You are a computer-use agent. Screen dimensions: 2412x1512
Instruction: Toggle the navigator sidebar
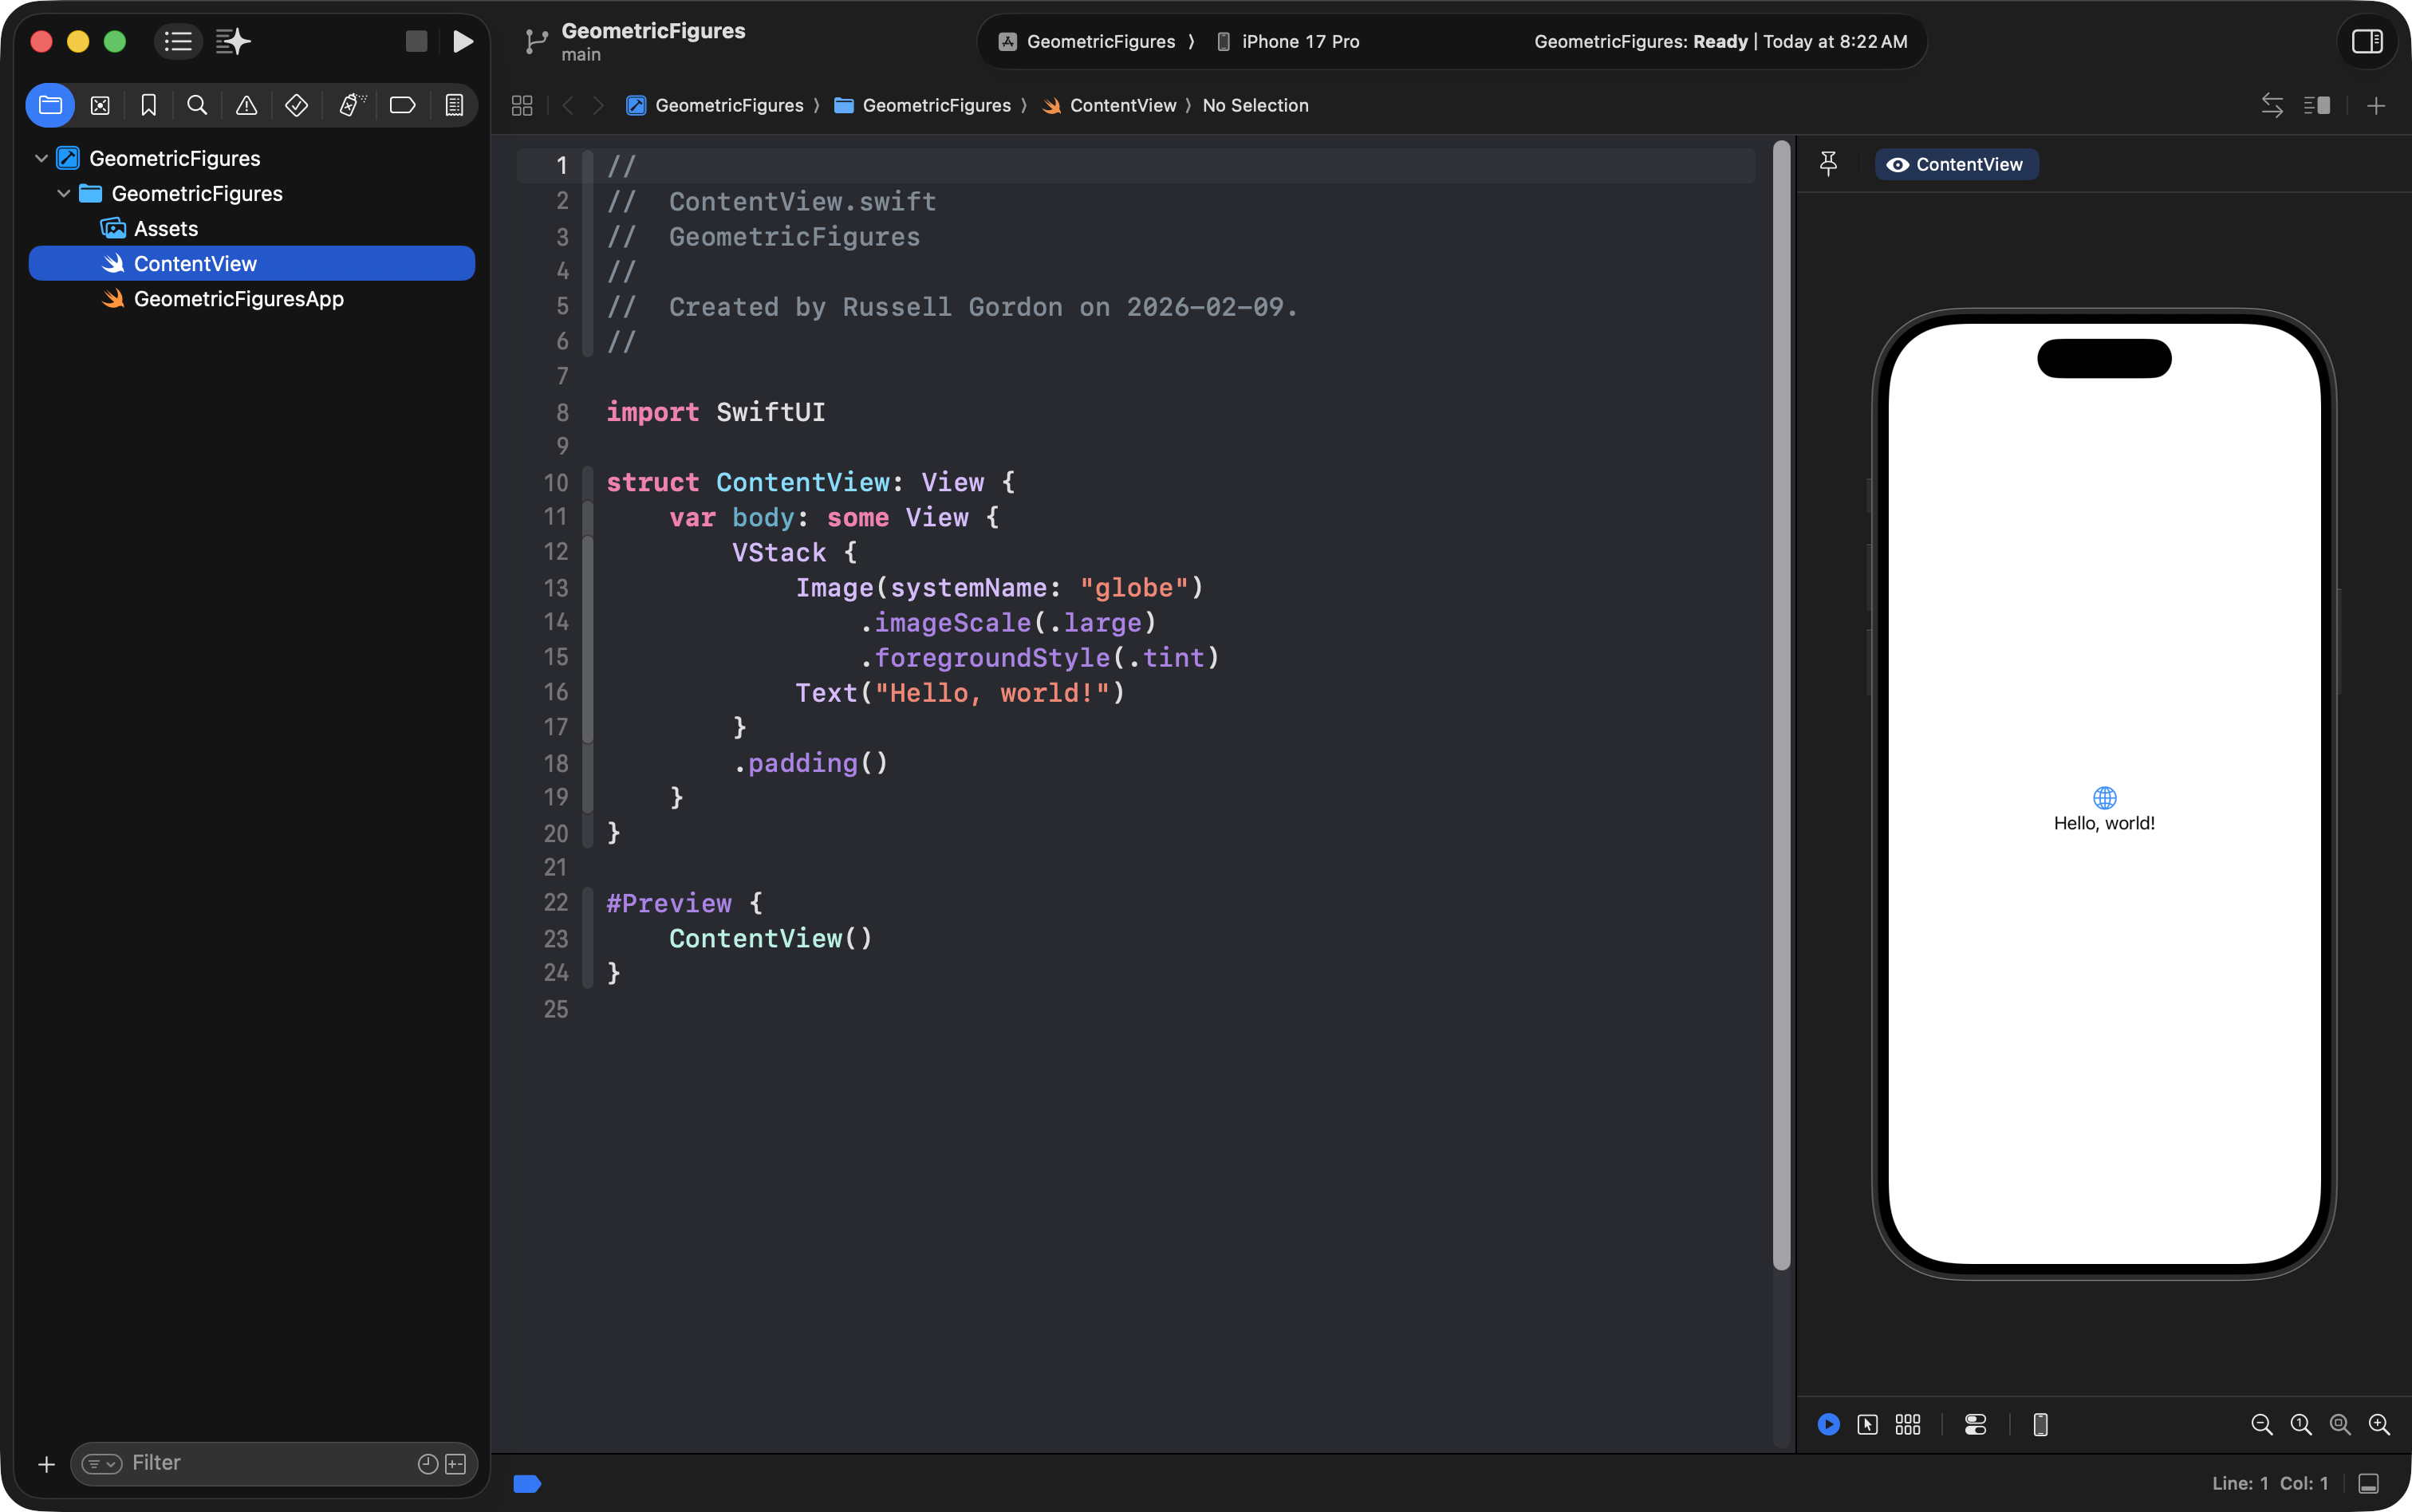coord(178,41)
